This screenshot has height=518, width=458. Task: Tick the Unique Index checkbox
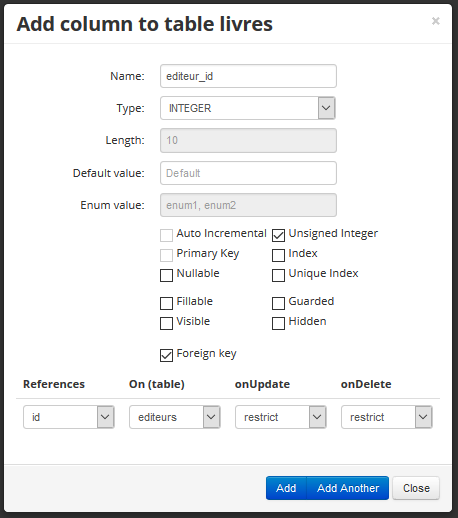point(278,275)
